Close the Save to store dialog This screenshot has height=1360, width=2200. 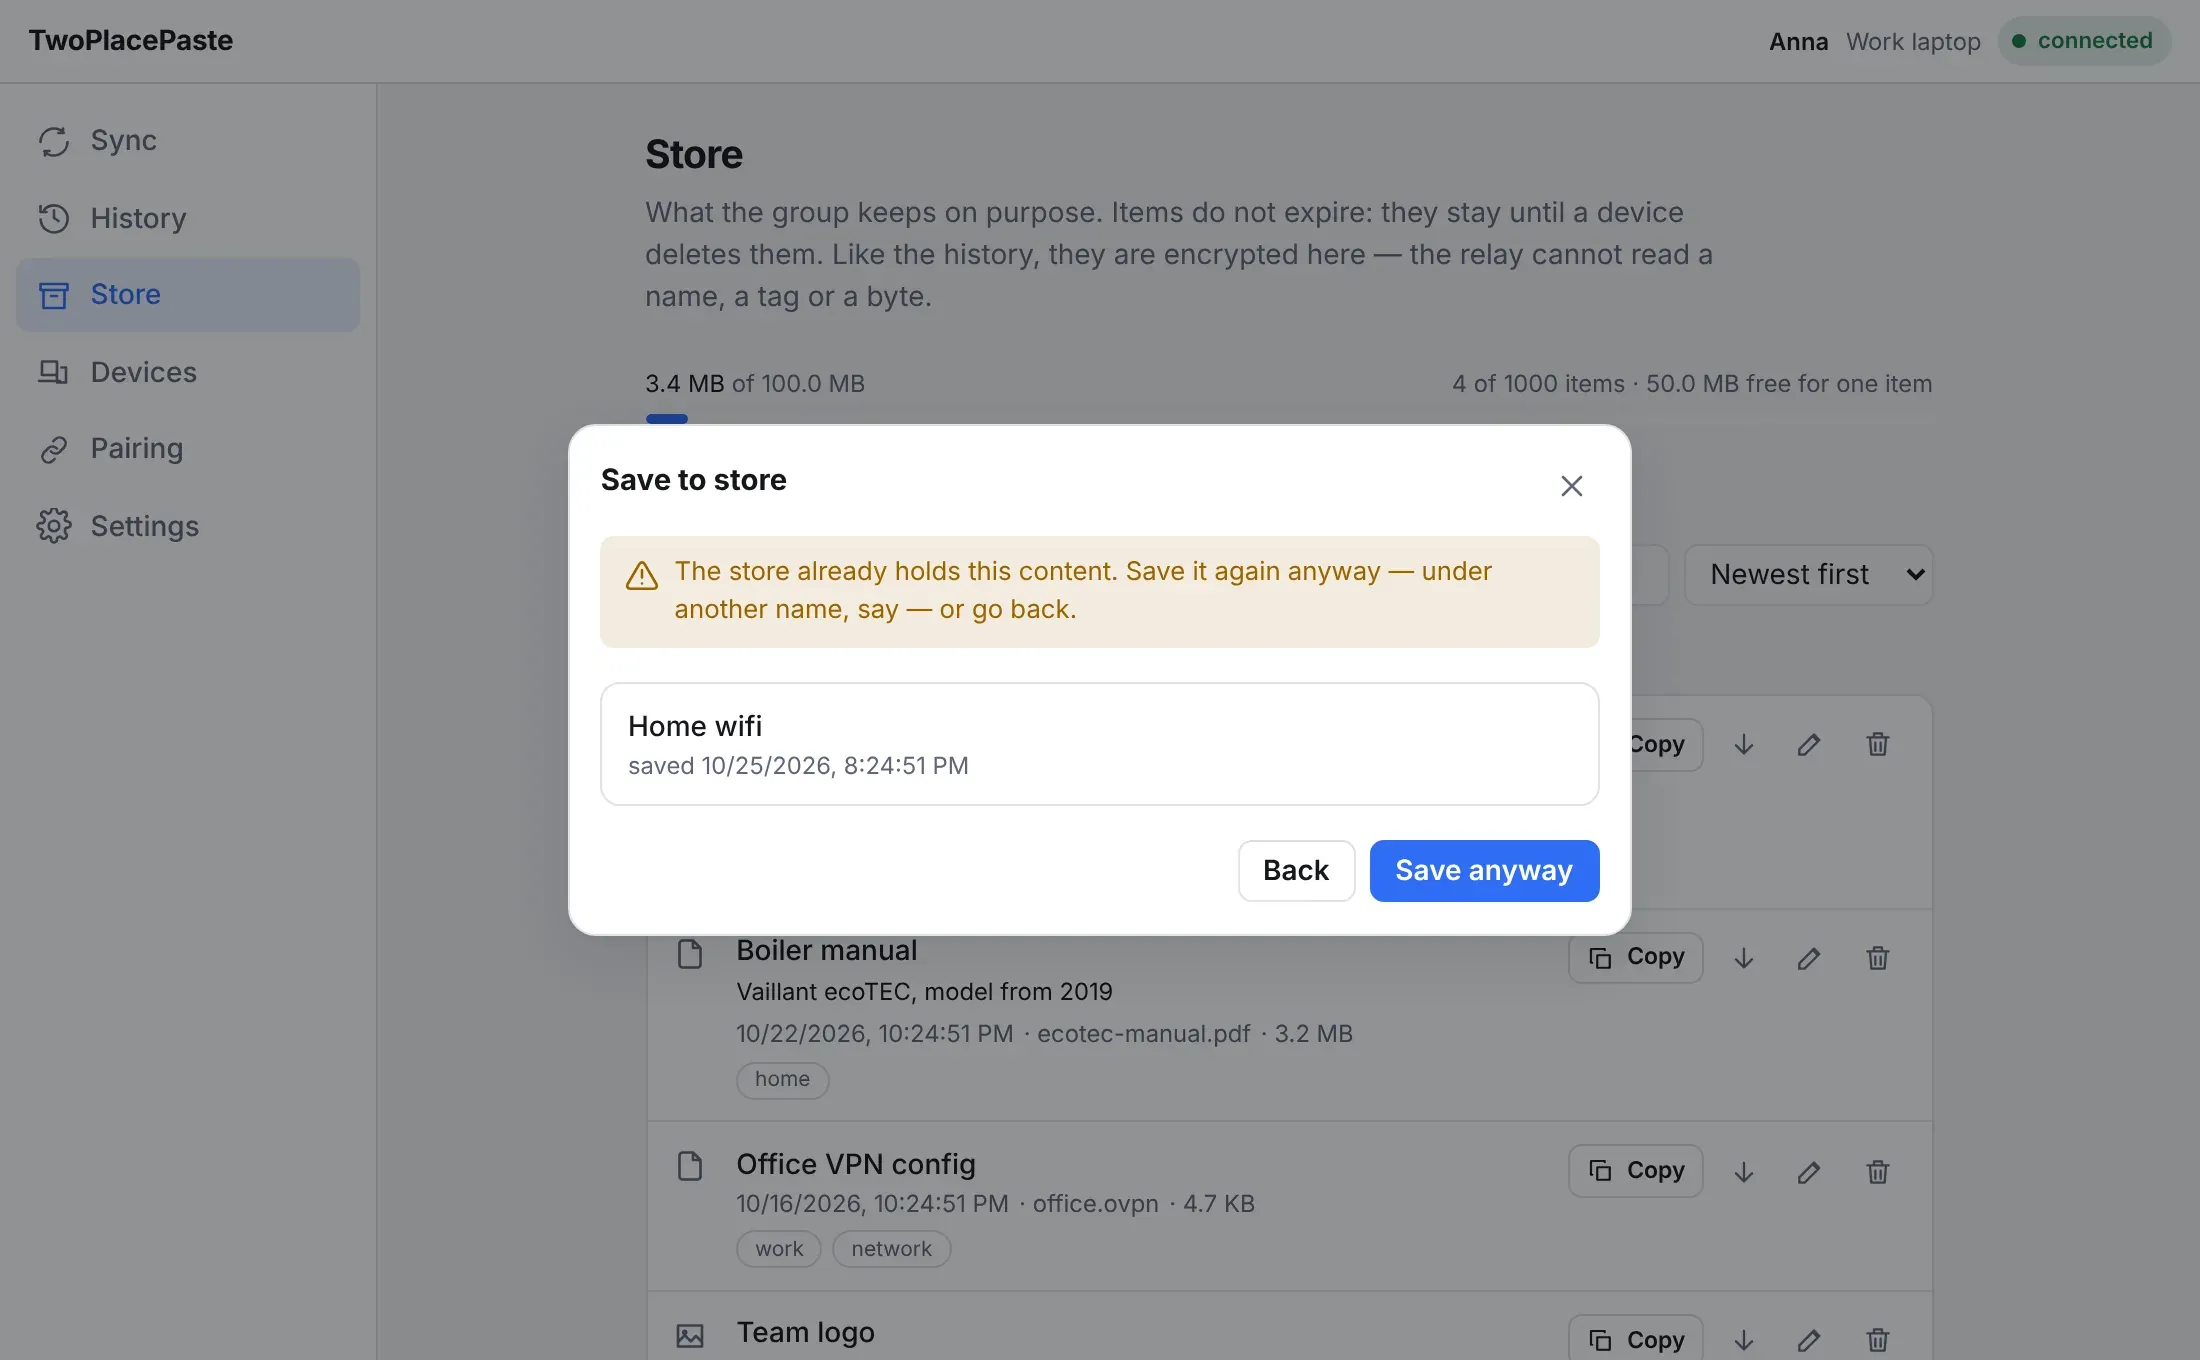click(x=1571, y=486)
